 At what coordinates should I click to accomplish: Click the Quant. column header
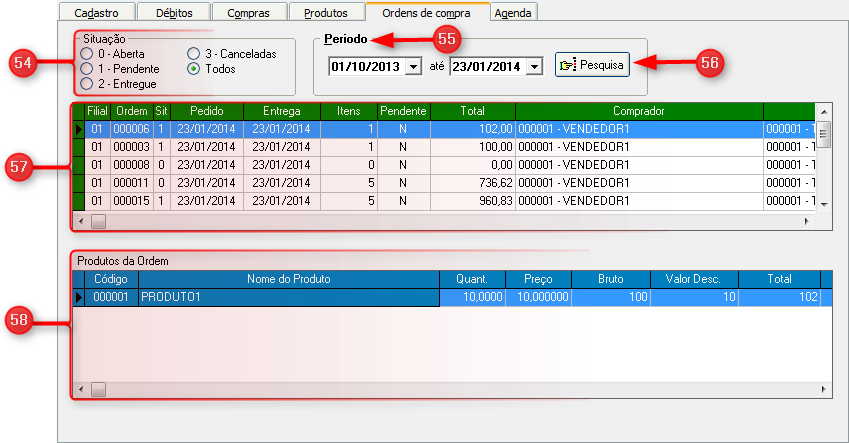(x=472, y=279)
